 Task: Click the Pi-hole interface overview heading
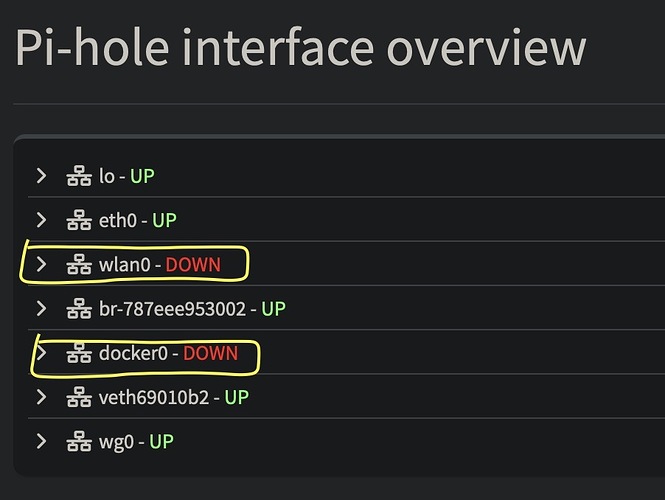(x=300, y=47)
